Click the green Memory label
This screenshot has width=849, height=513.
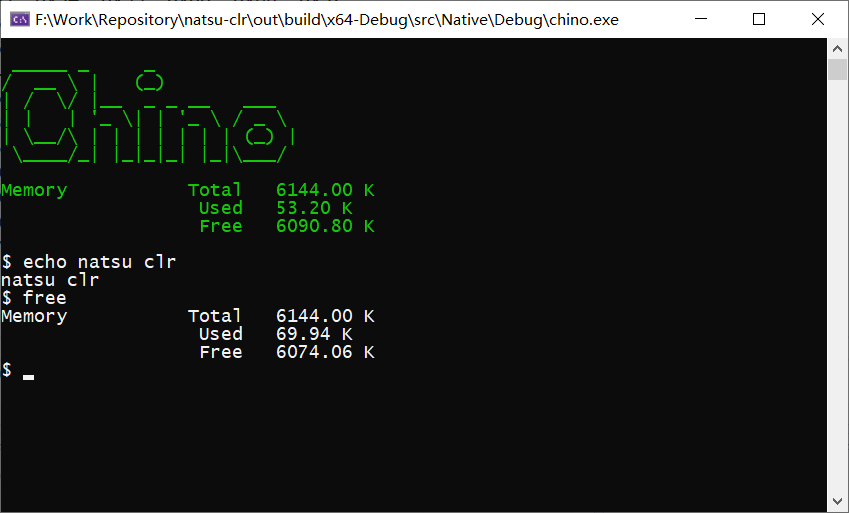click(34, 190)
